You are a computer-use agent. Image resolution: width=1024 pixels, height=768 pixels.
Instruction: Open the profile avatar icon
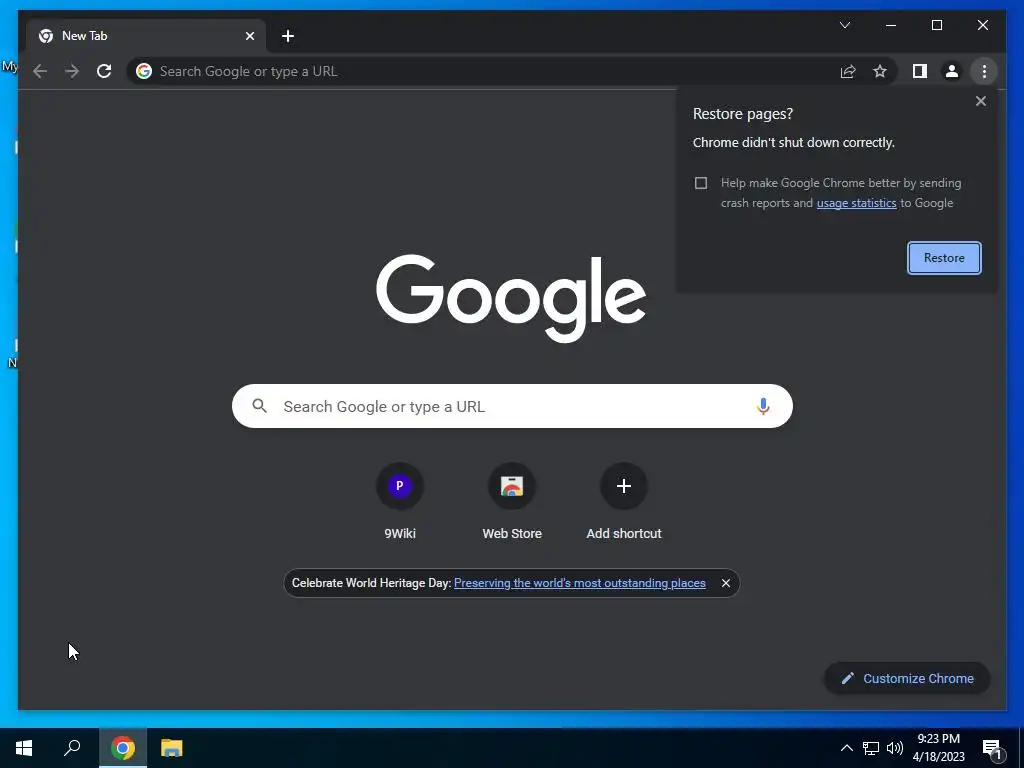click(952, 71)
